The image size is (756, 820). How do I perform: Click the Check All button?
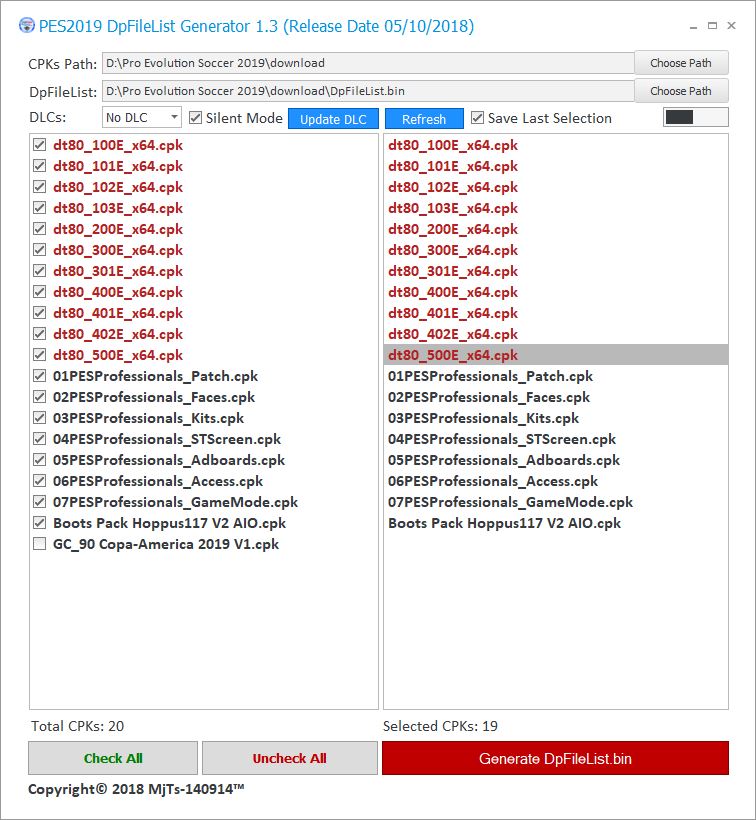pyautogui.click(x=113, y=758)
